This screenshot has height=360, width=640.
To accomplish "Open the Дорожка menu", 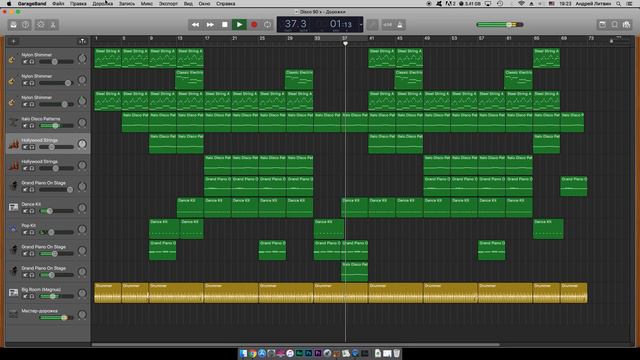I will (102, 4).
